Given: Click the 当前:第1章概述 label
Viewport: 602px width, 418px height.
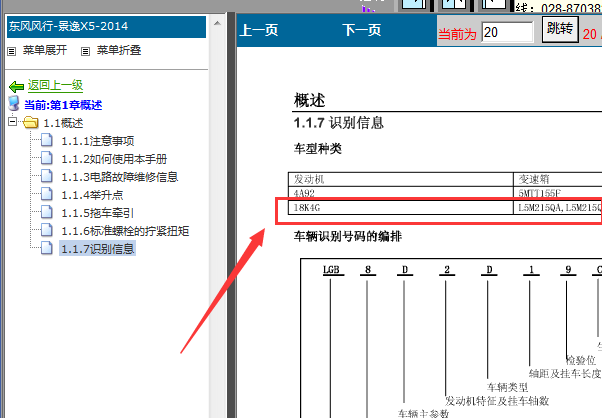Looking at the screenshot, I should click(x=63, y=105).
